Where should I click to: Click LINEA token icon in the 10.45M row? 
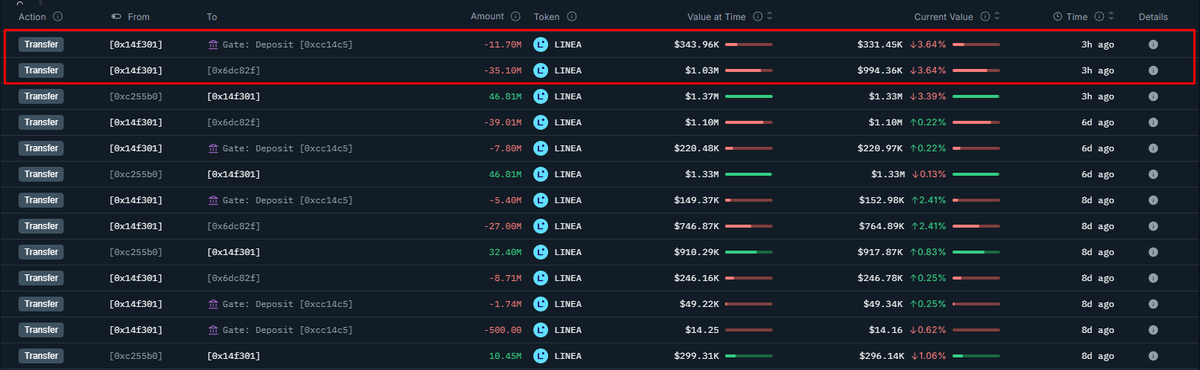pos(541,356)
